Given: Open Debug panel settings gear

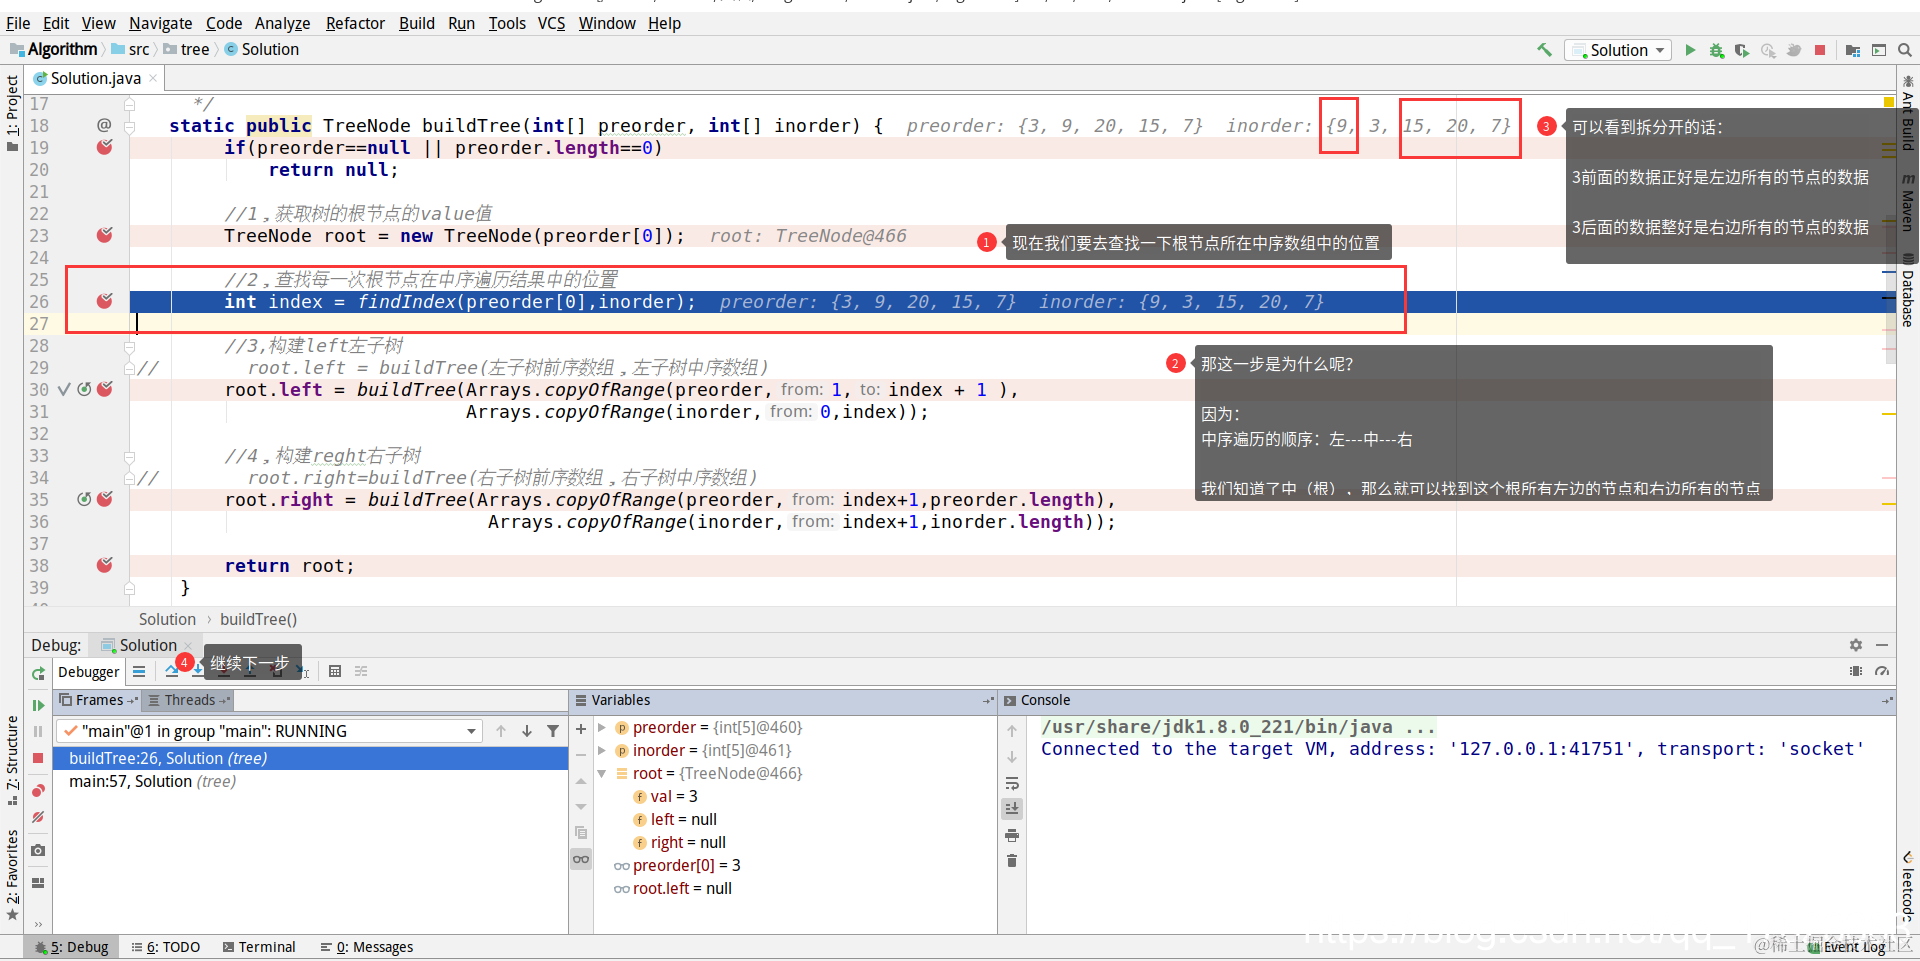Looking at the screenshot, I should click(1856, 645).
